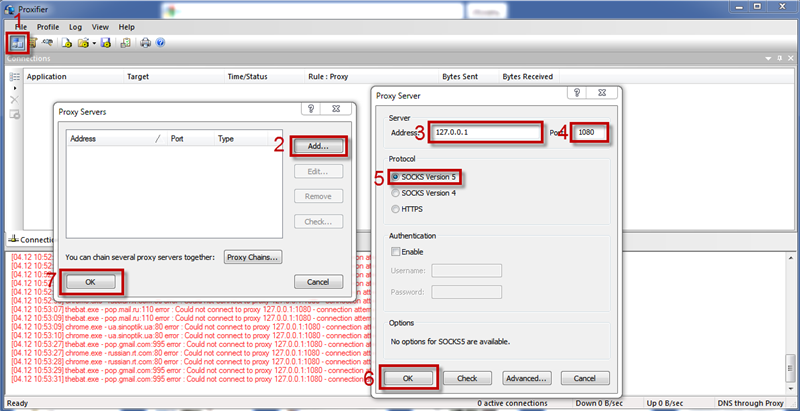Click the printer toolbar icon
The image size is (800, 411).
pyautogui.click(x=145, y=43)
